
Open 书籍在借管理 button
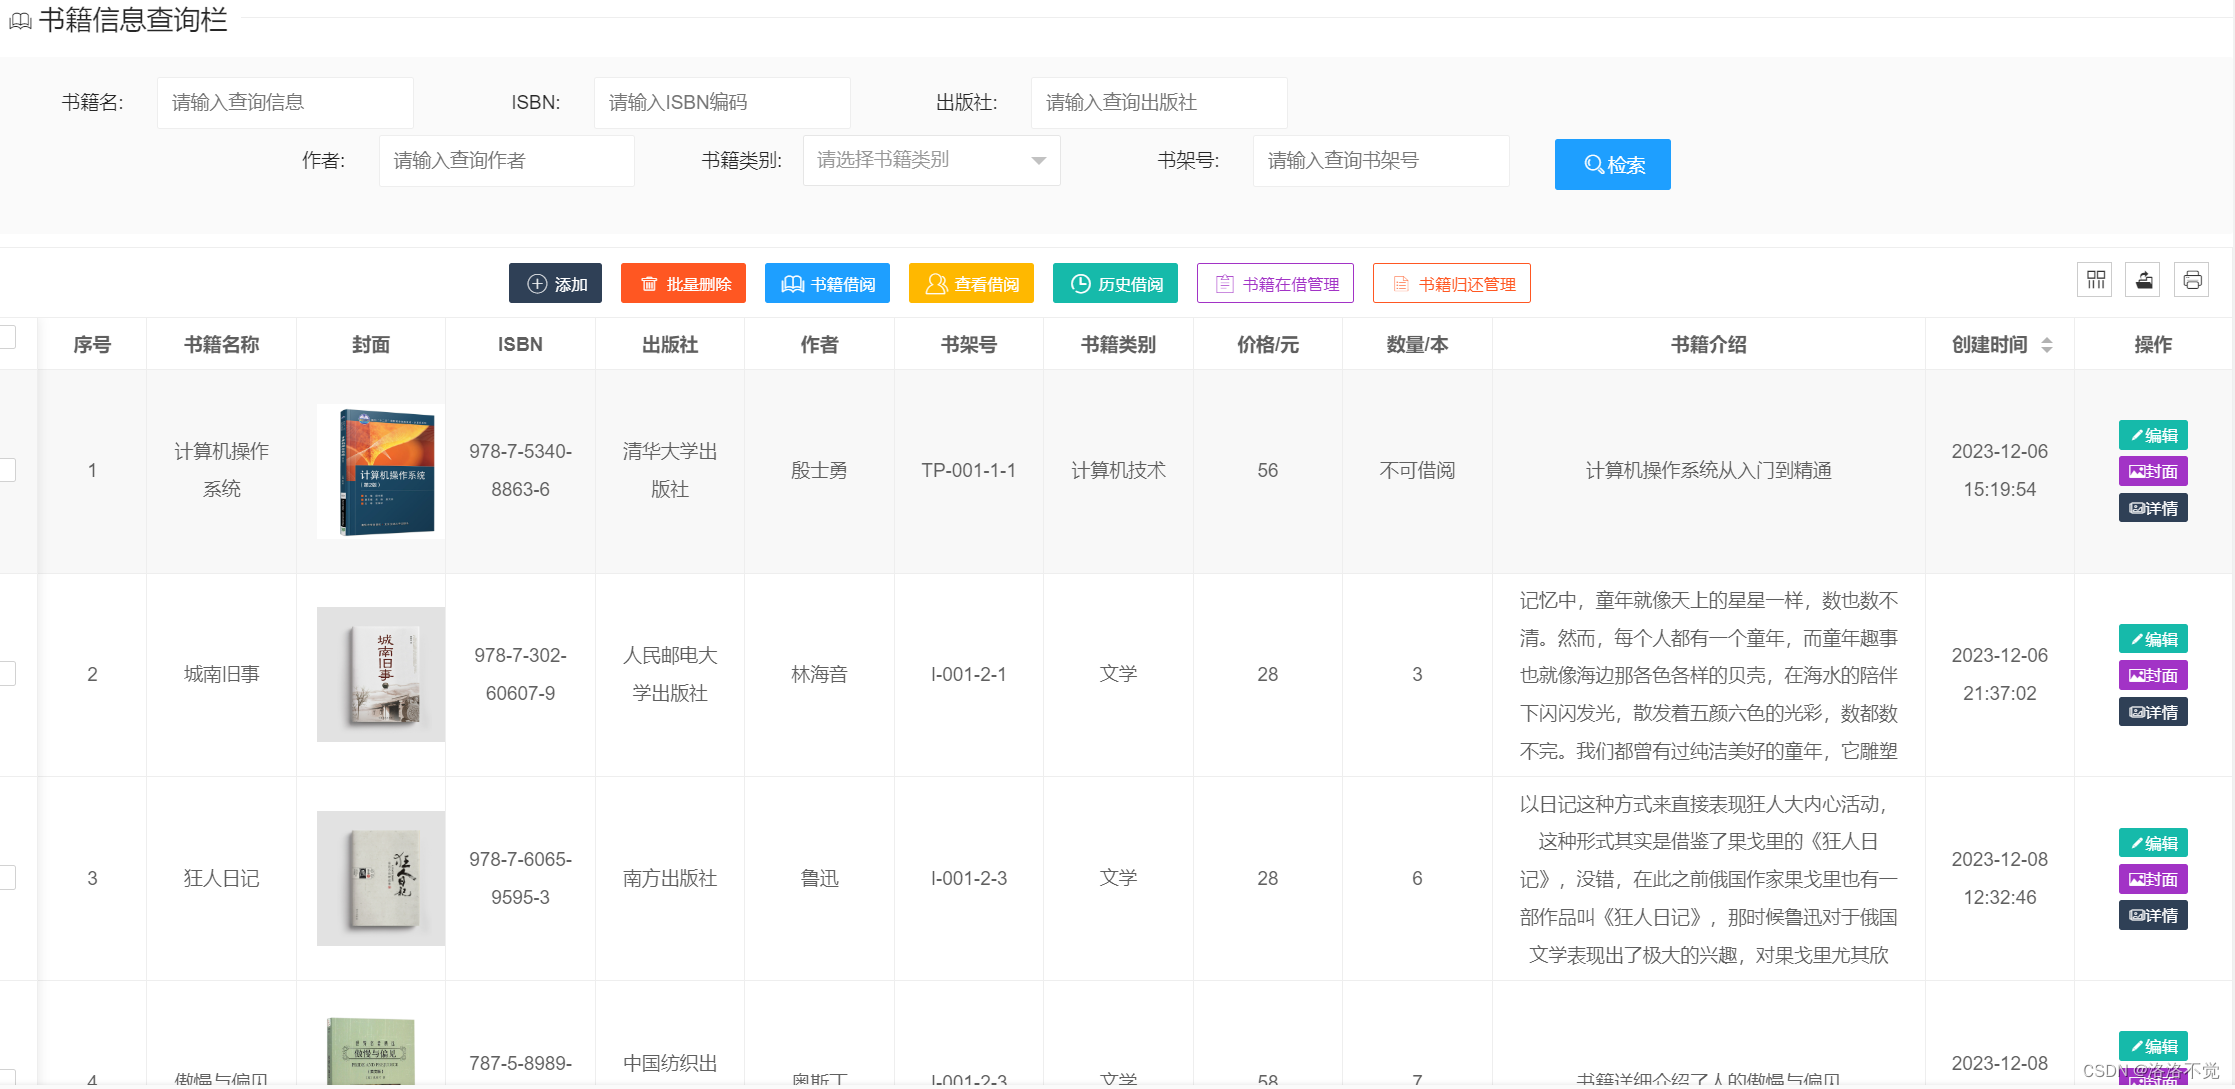(1275, 283)
